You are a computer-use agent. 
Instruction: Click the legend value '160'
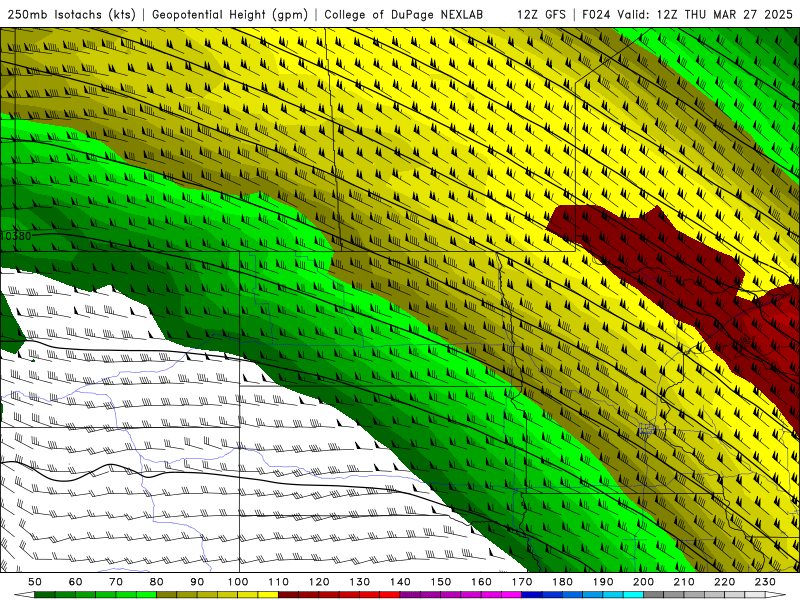[x=481, y=582]
